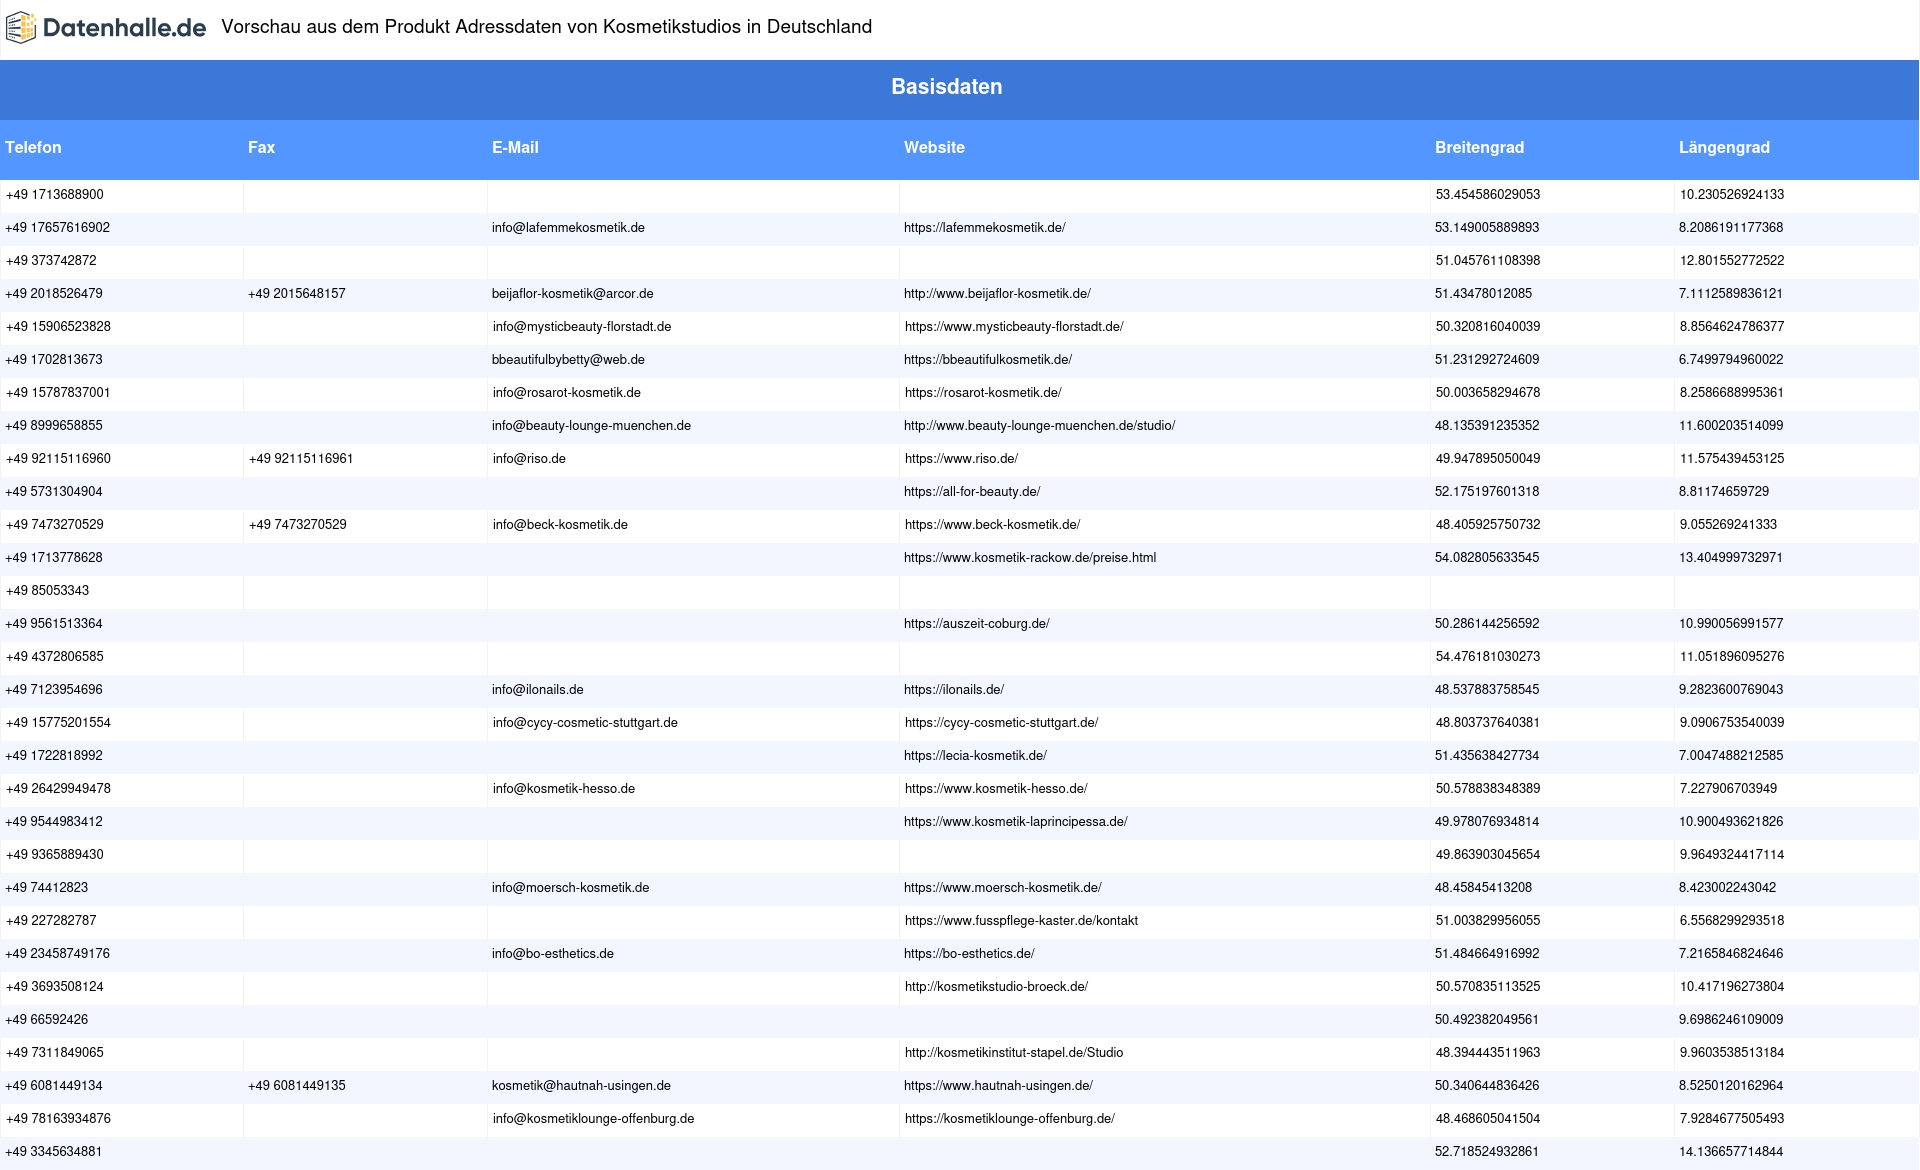
Task: Select longitude value 8.81174659729
Action: (1724, 492)
